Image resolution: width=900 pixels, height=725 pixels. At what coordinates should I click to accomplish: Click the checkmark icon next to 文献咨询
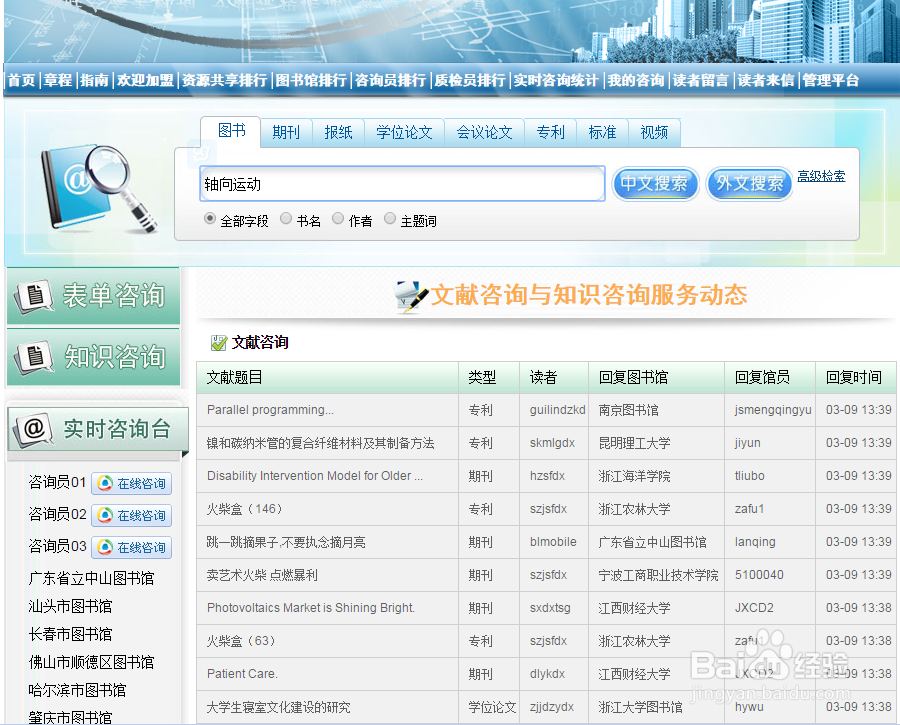219,343
